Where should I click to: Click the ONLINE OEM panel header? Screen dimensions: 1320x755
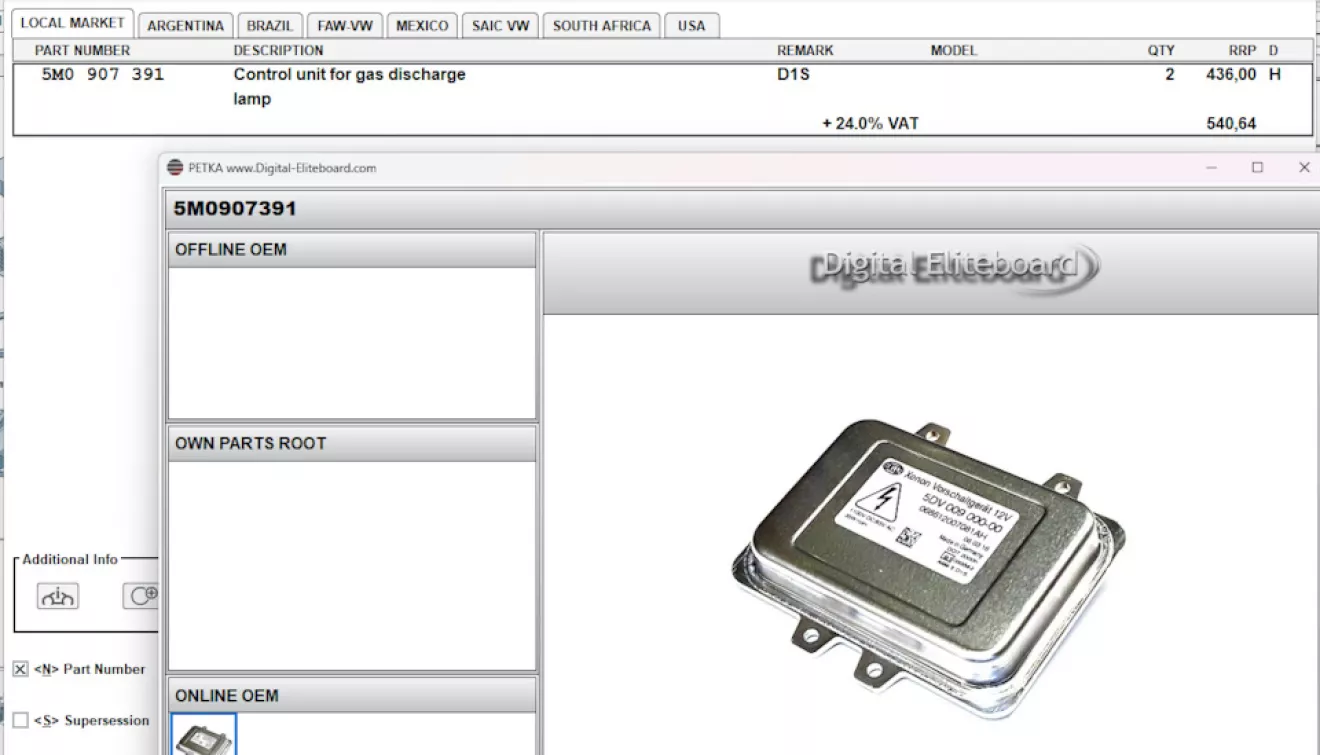tap(351, 696)
